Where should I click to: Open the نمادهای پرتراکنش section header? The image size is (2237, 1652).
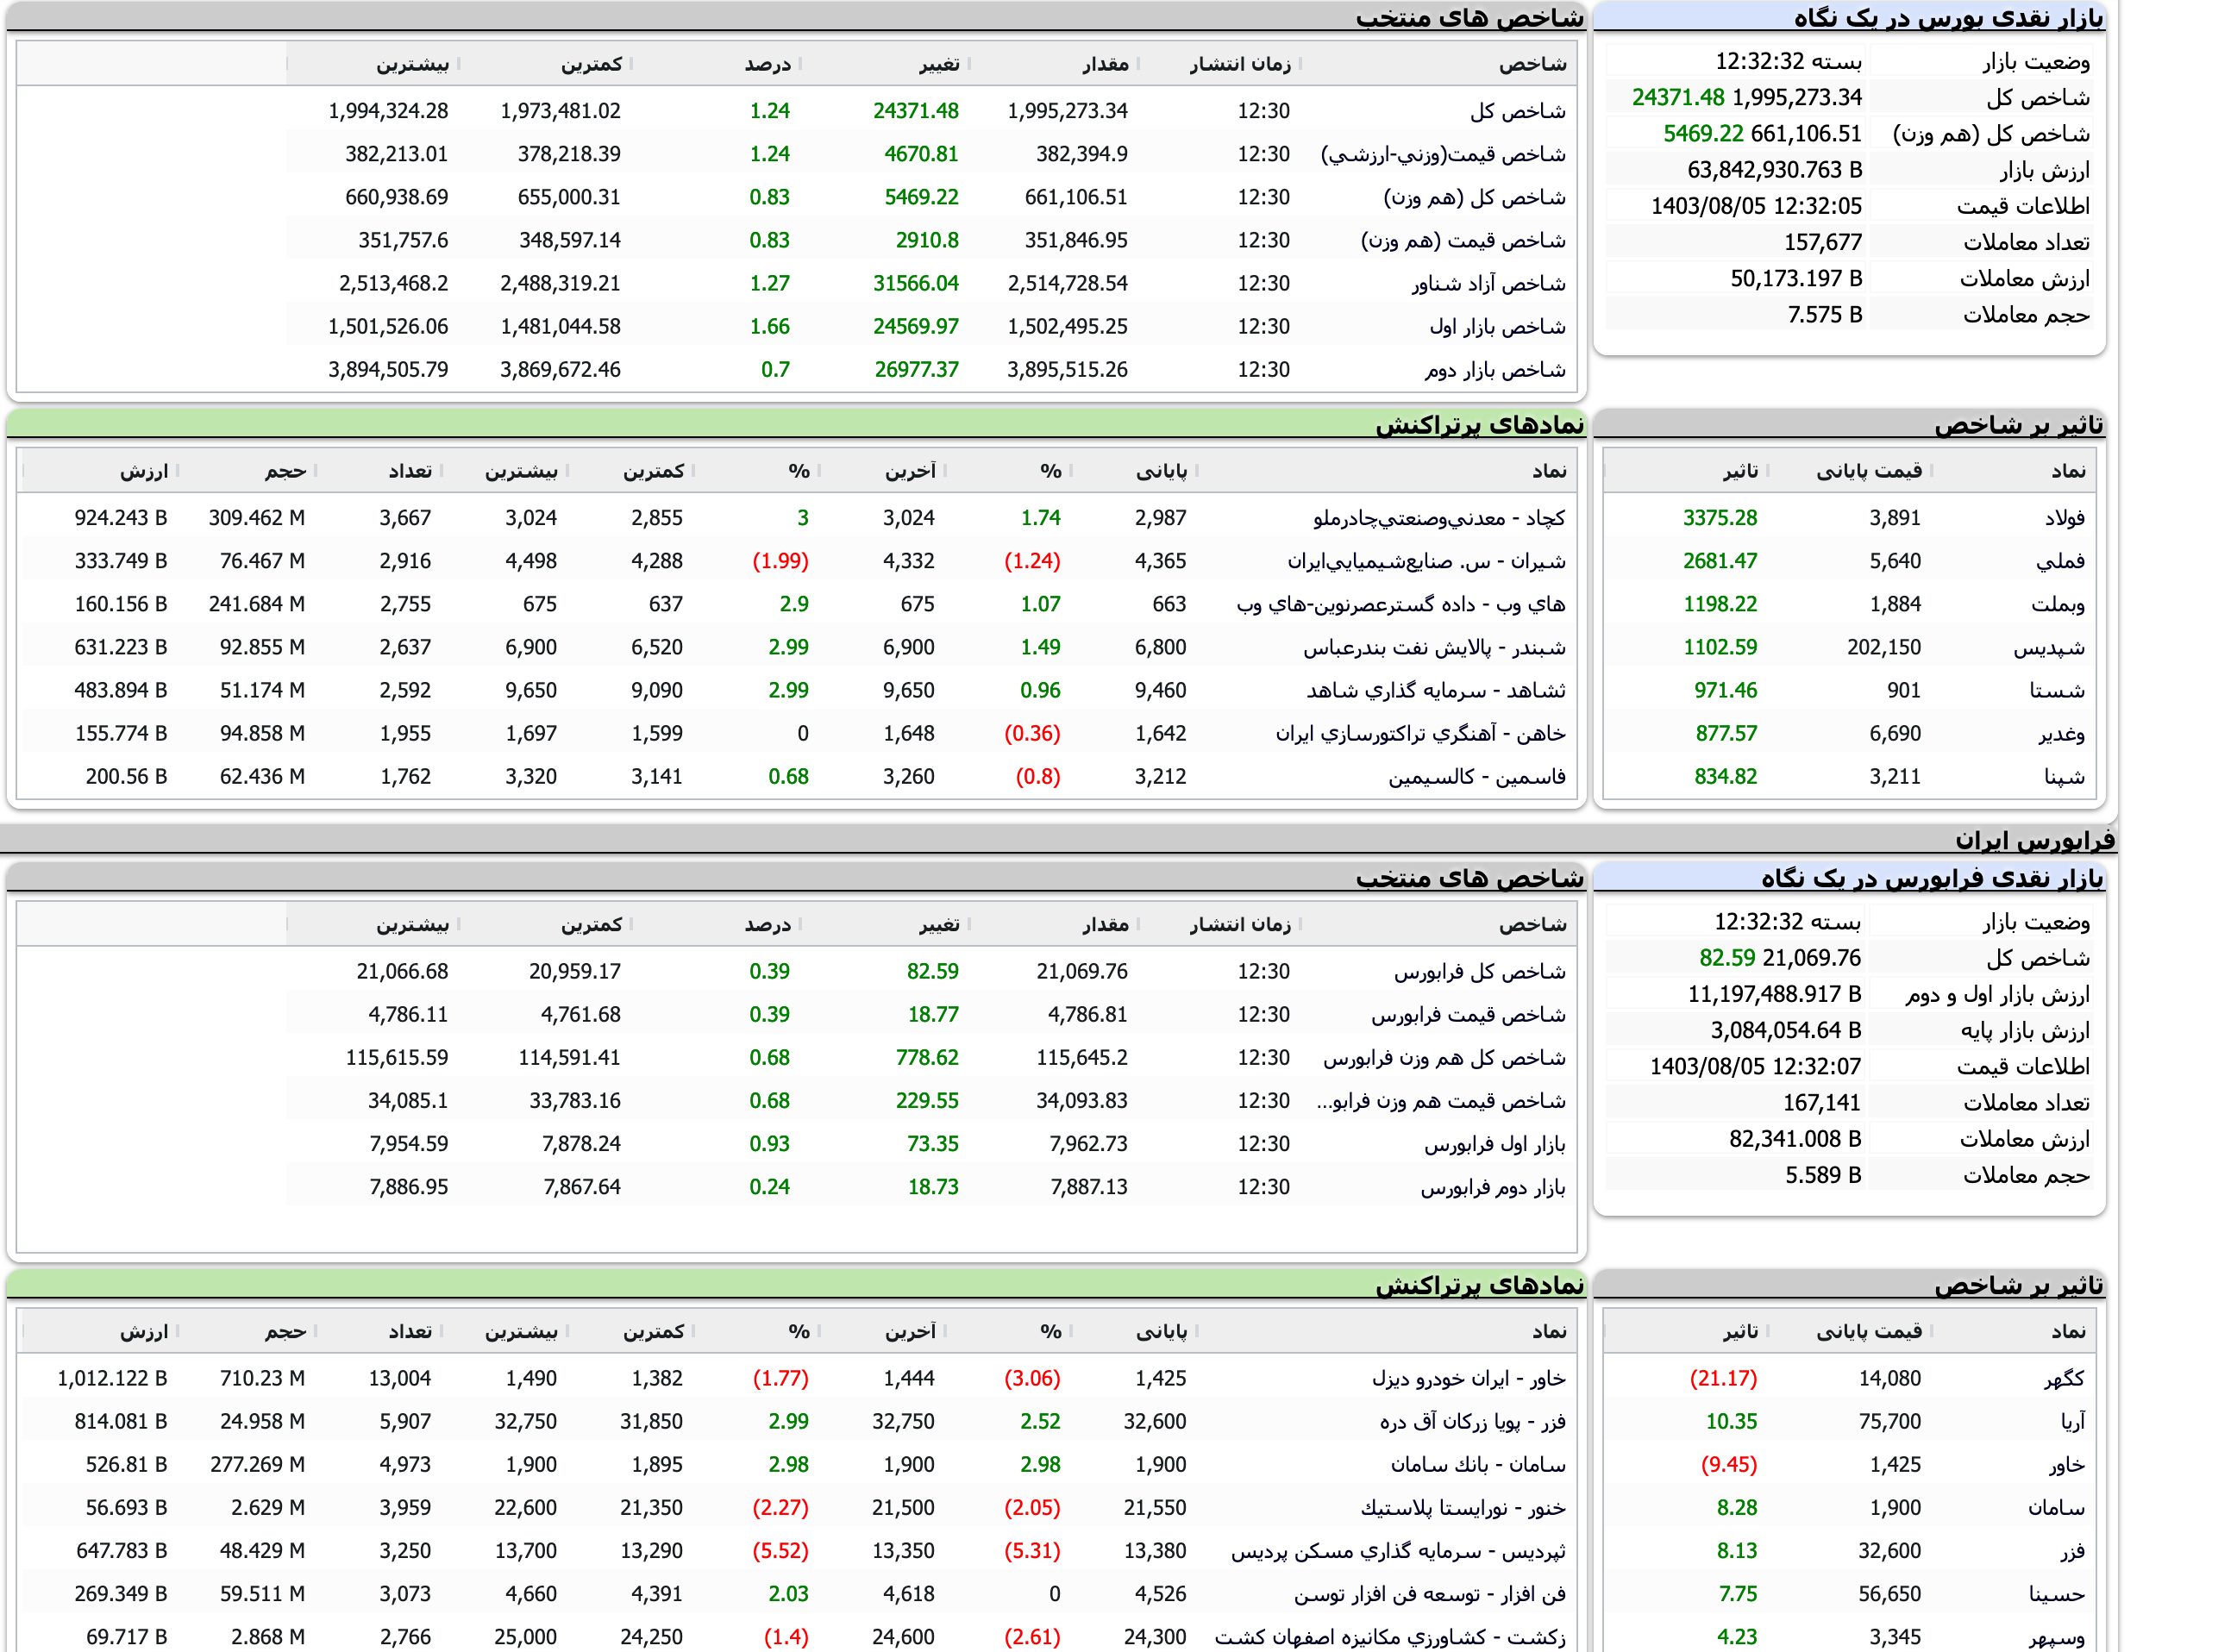(1480, 423)
